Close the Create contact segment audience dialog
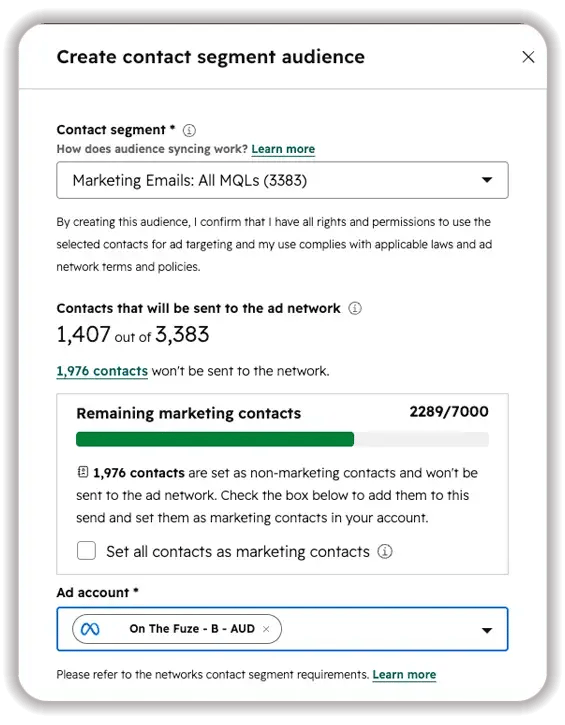 click(528, 57)
